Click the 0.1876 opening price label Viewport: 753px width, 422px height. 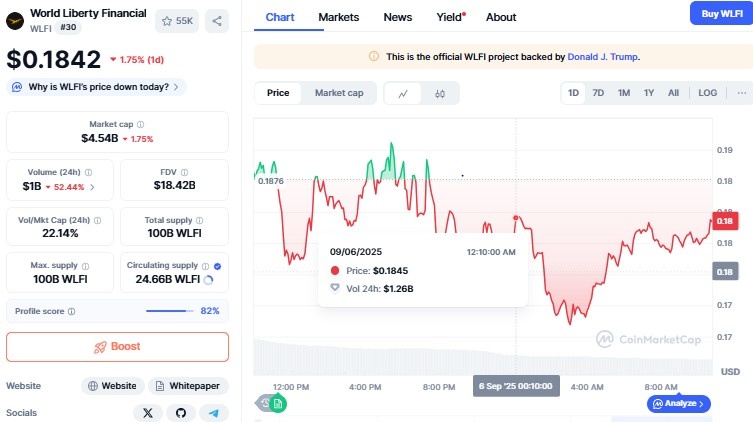[270, 181]
